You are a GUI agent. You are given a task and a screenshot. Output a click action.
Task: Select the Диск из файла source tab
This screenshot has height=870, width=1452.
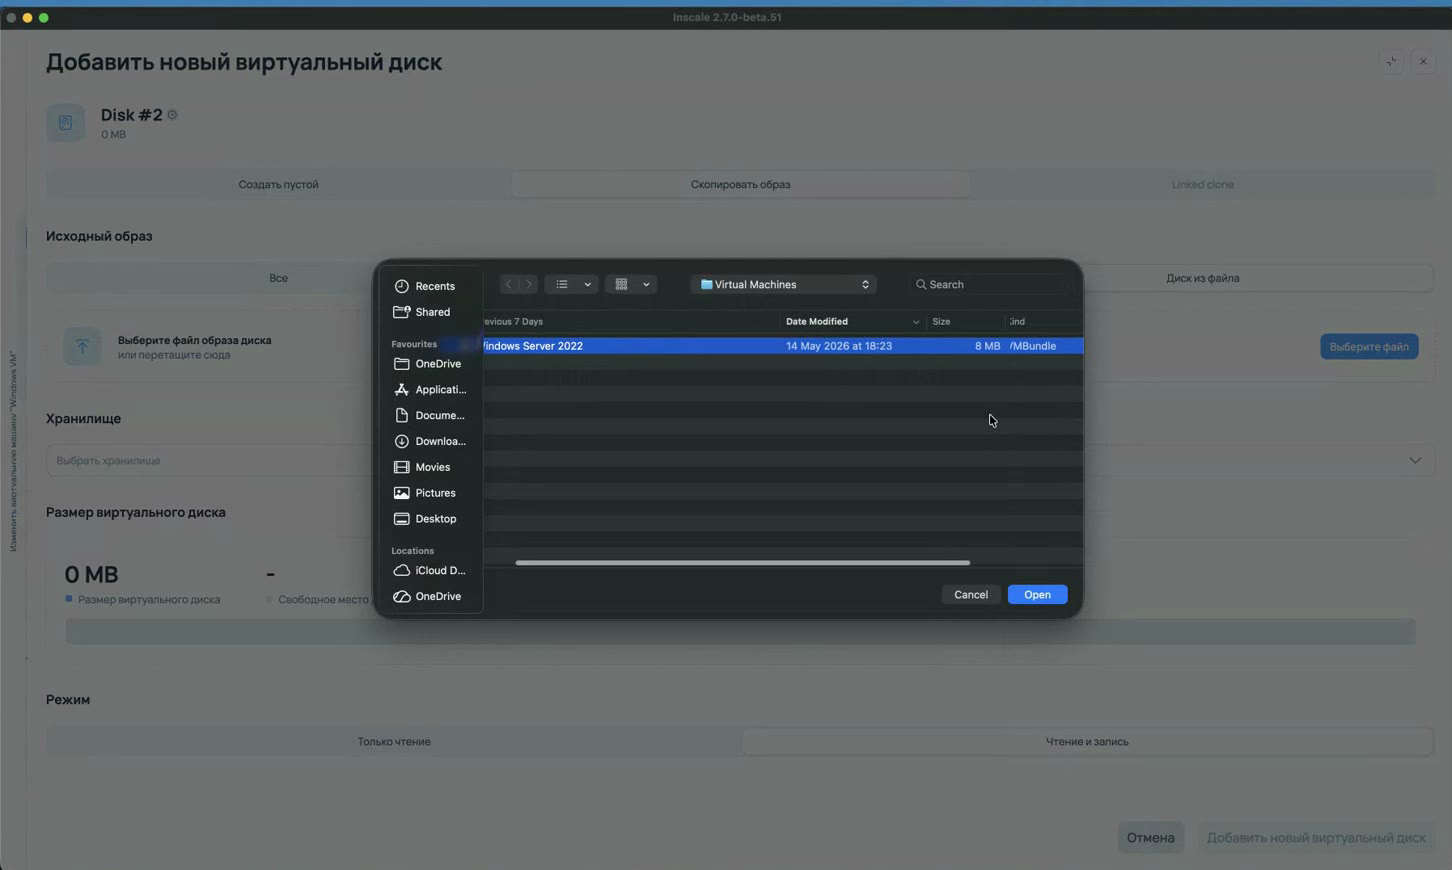coord(1202,278)
